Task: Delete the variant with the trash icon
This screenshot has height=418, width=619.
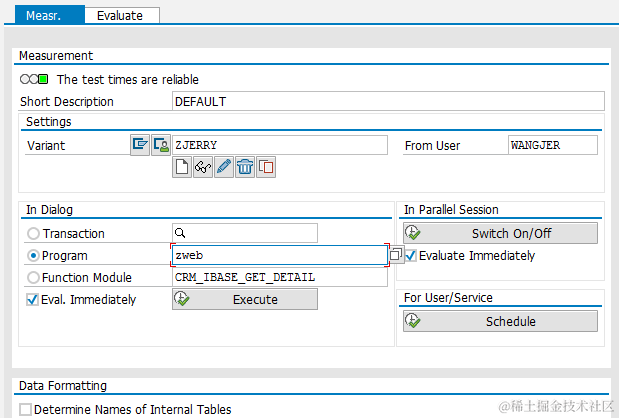Action: click(245, 167)
